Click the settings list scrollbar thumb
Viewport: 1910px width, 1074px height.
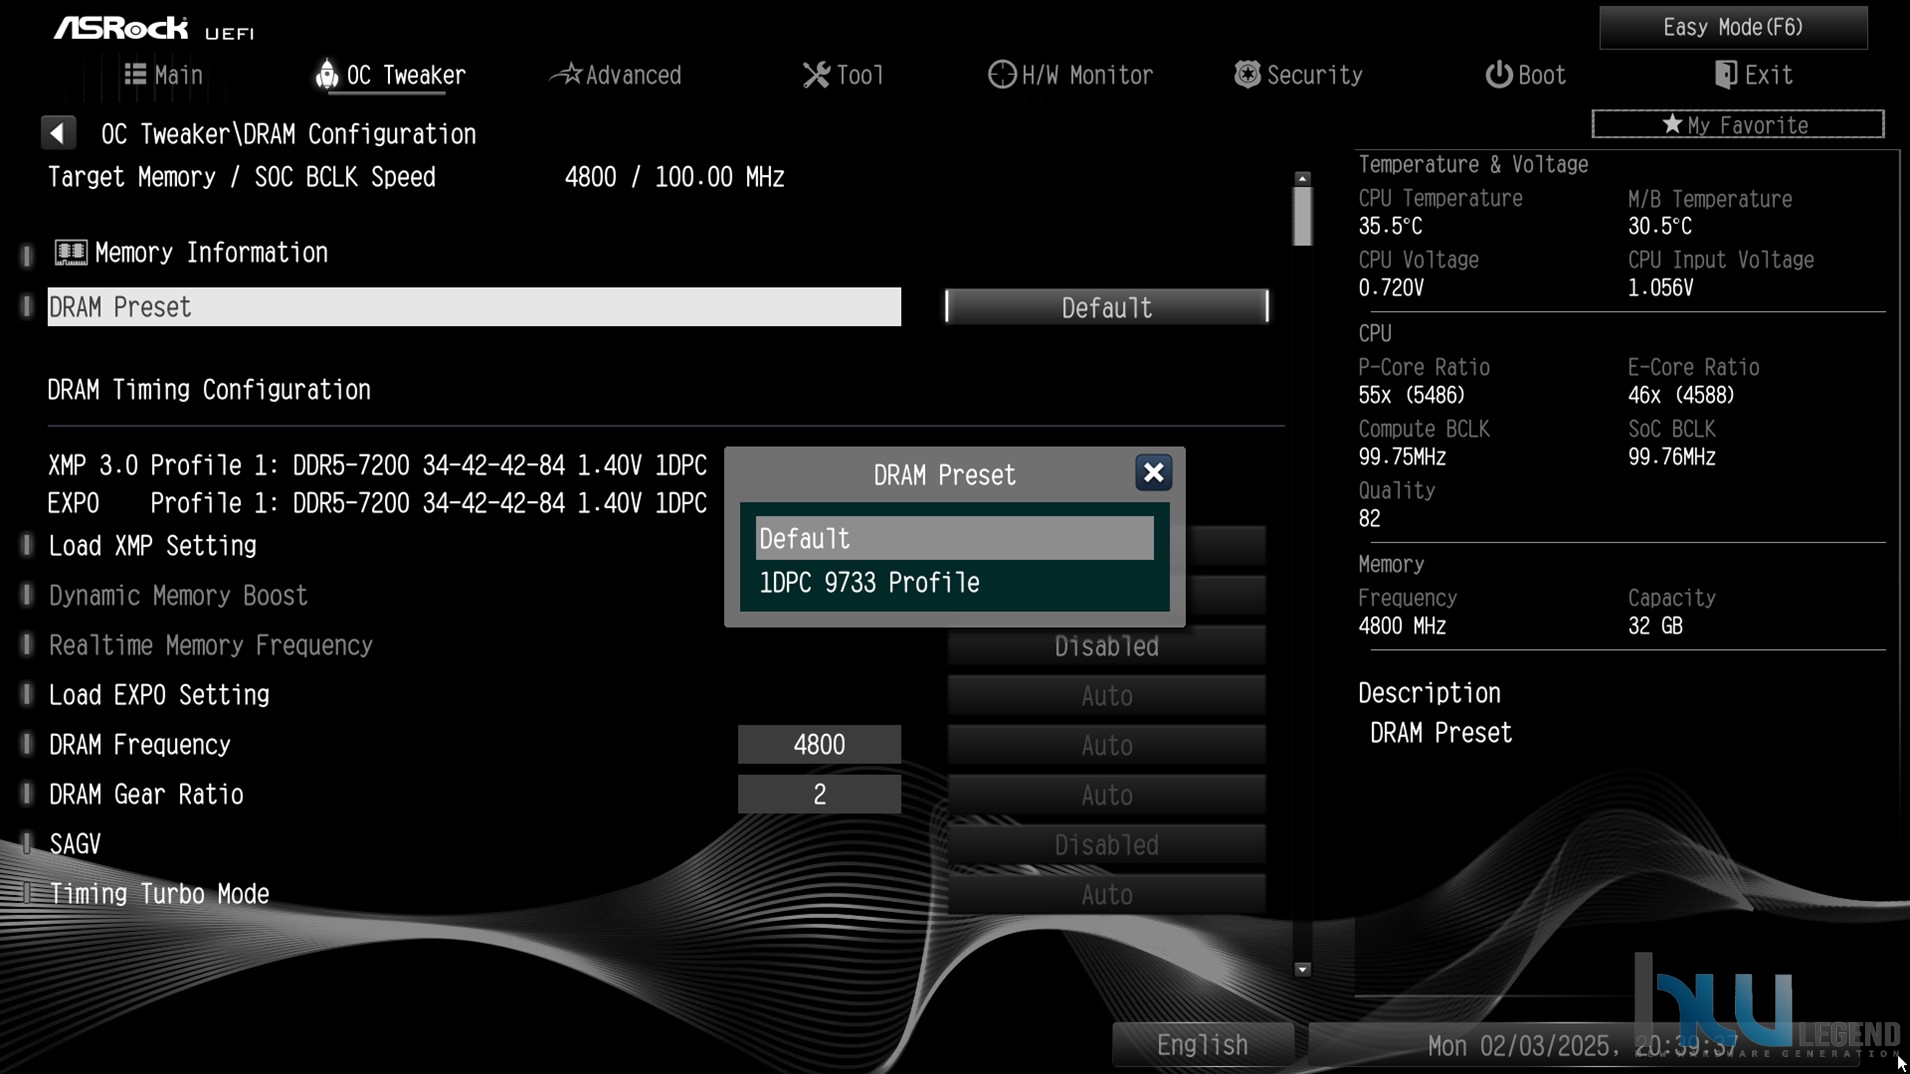[1302, 215]
